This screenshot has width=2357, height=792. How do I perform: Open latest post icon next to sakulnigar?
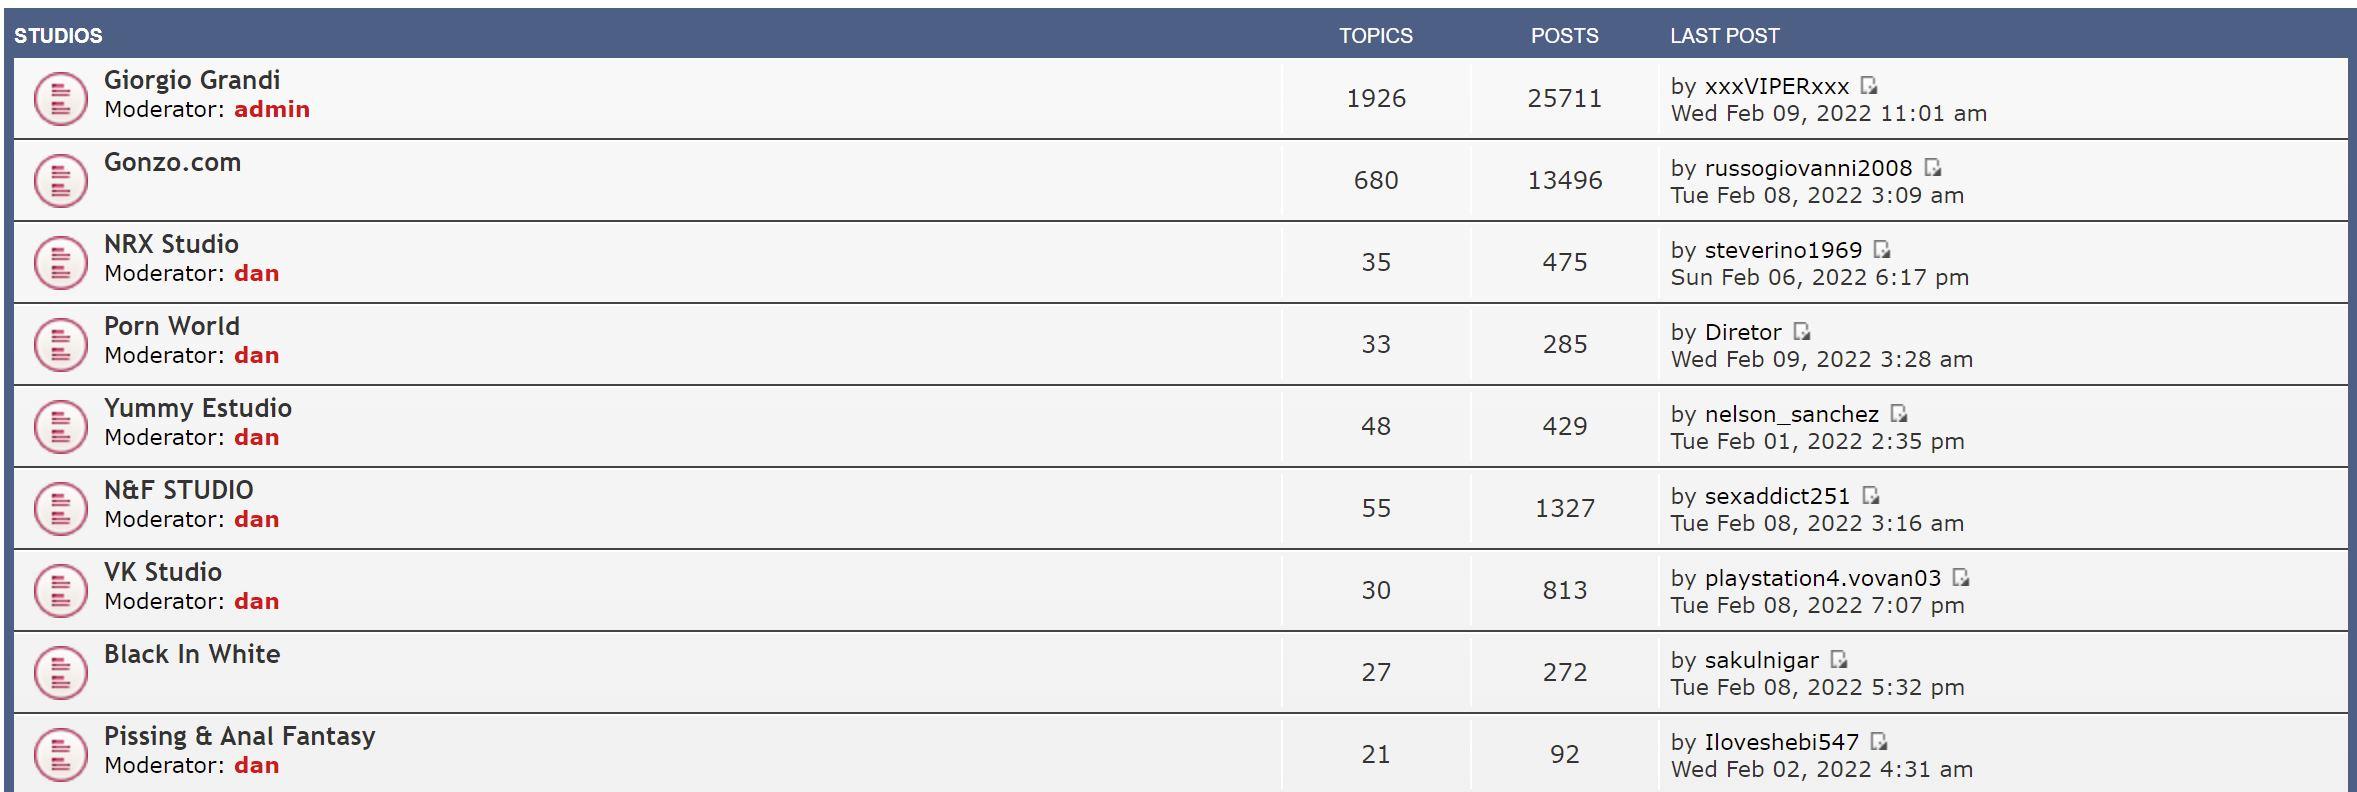1839,660
